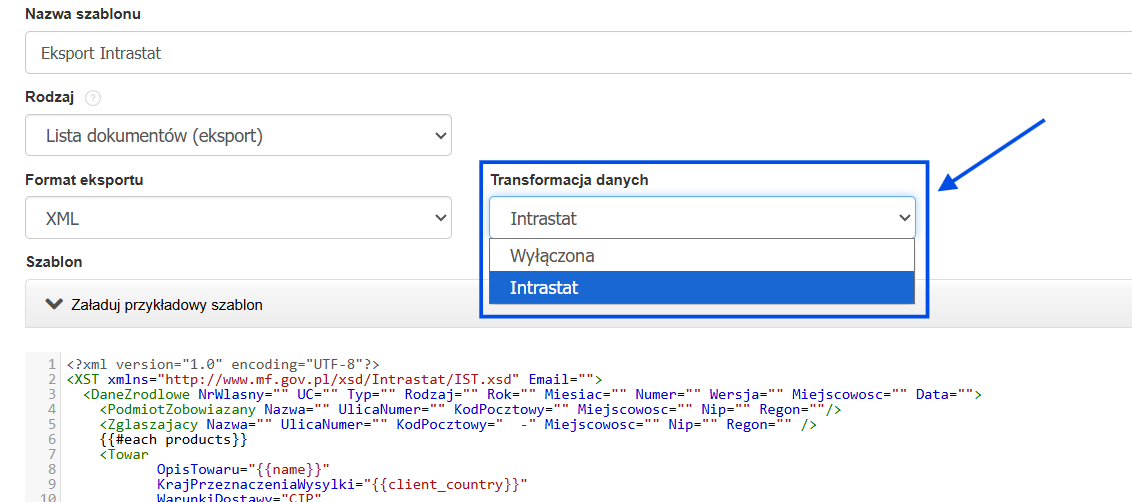
Task: Open the Transformacja danych dropdown
Action: point(702,217)
